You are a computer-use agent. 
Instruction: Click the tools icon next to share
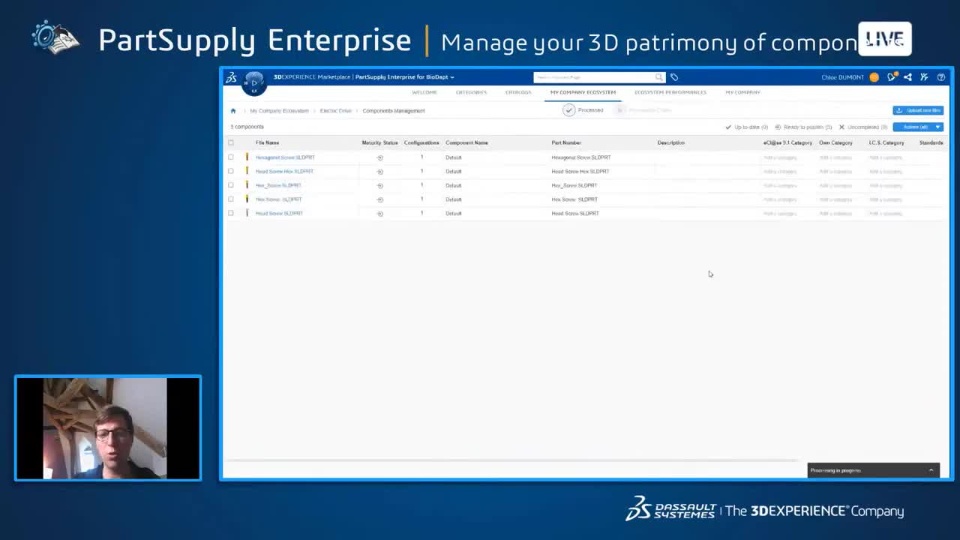click(924, 77)
